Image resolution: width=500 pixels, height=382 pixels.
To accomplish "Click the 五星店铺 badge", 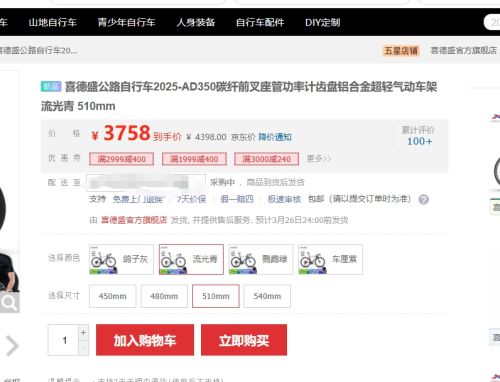I will [401, 51].
